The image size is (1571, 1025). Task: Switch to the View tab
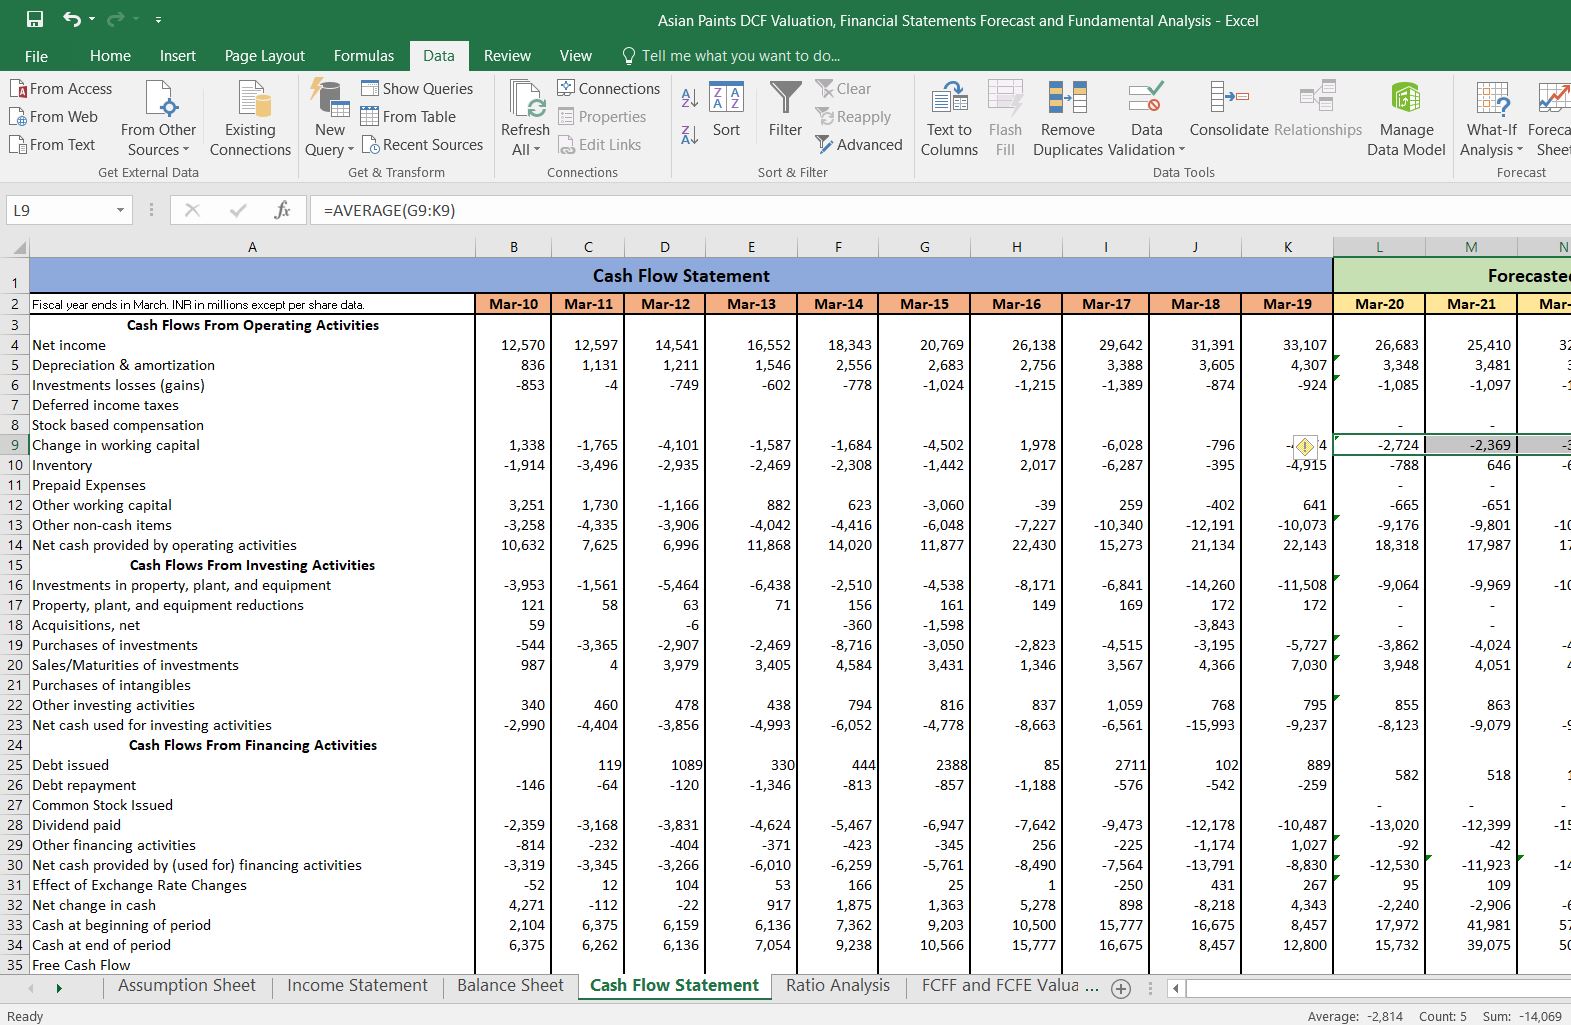[575, 56]
